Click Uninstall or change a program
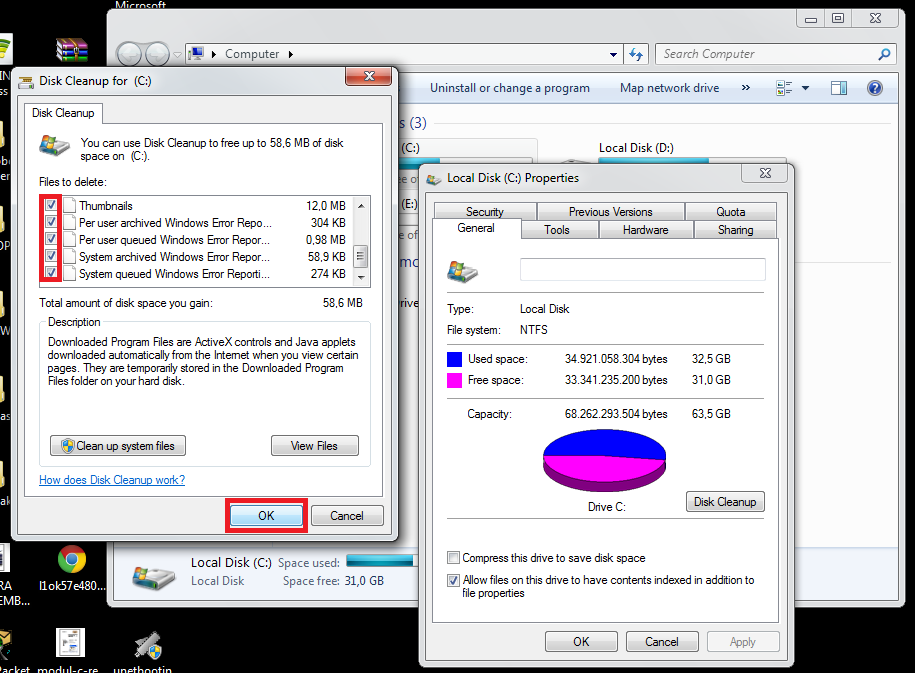Viewport: 918px width, 674px height. [509, 88]
